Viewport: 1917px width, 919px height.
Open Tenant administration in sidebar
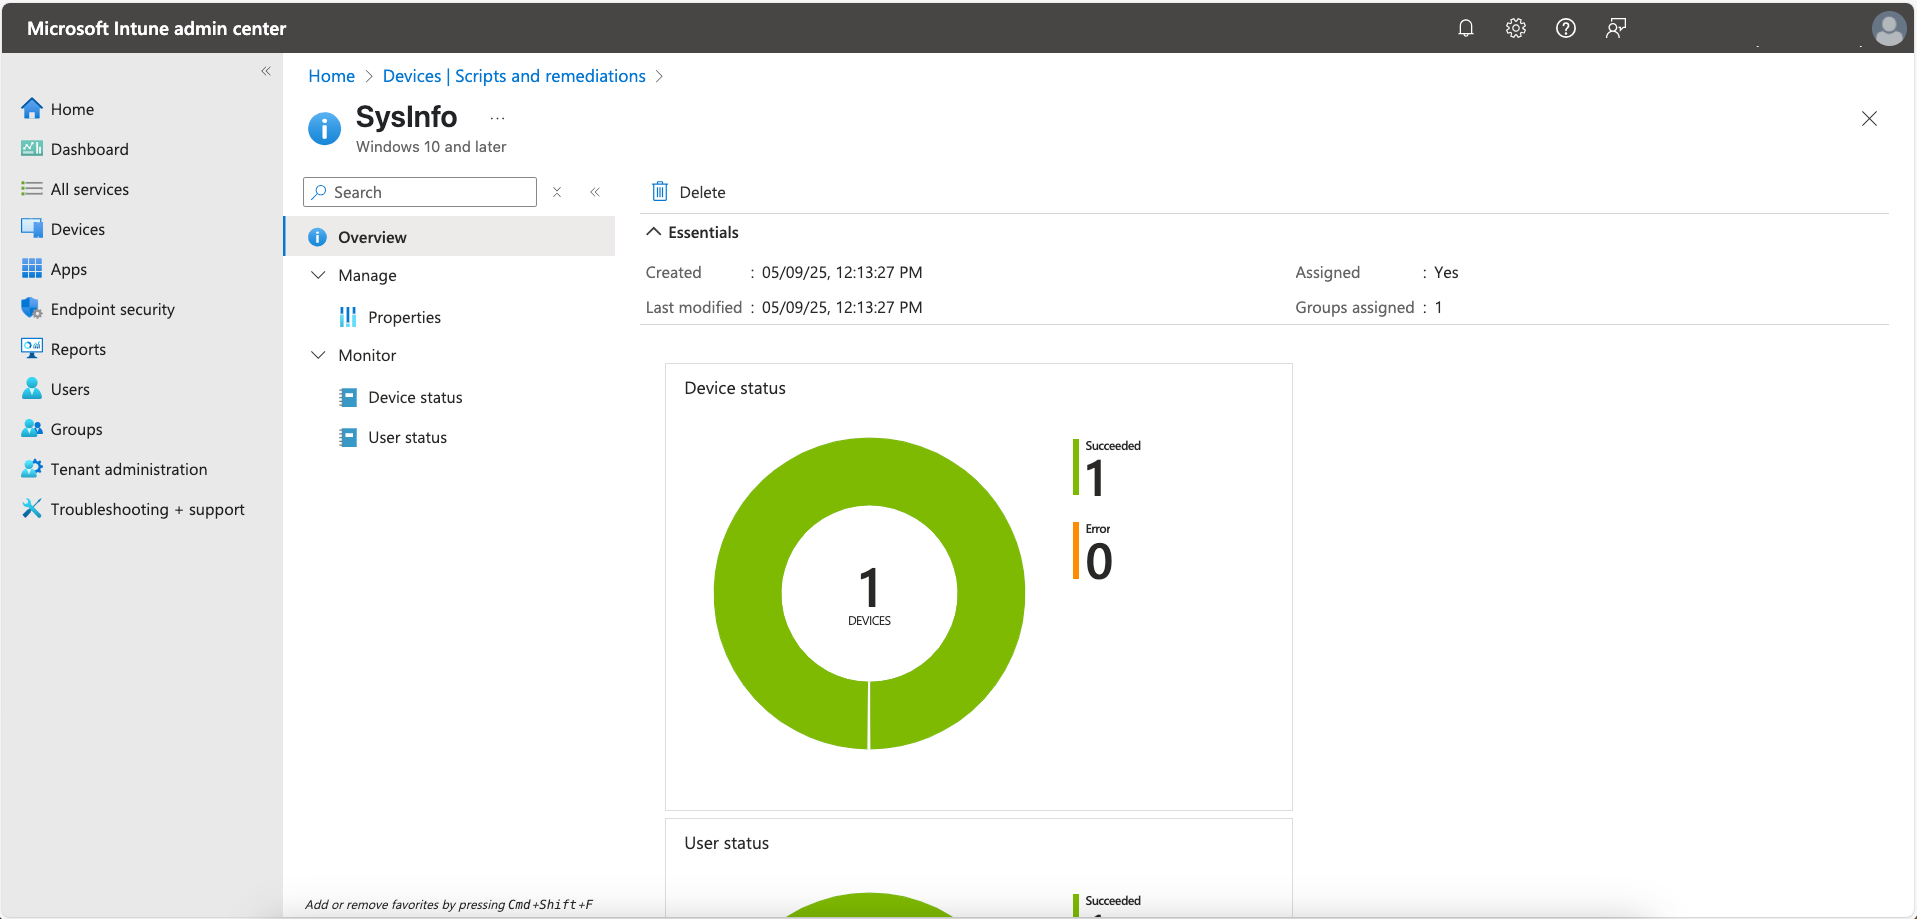(x=129, y=469)
